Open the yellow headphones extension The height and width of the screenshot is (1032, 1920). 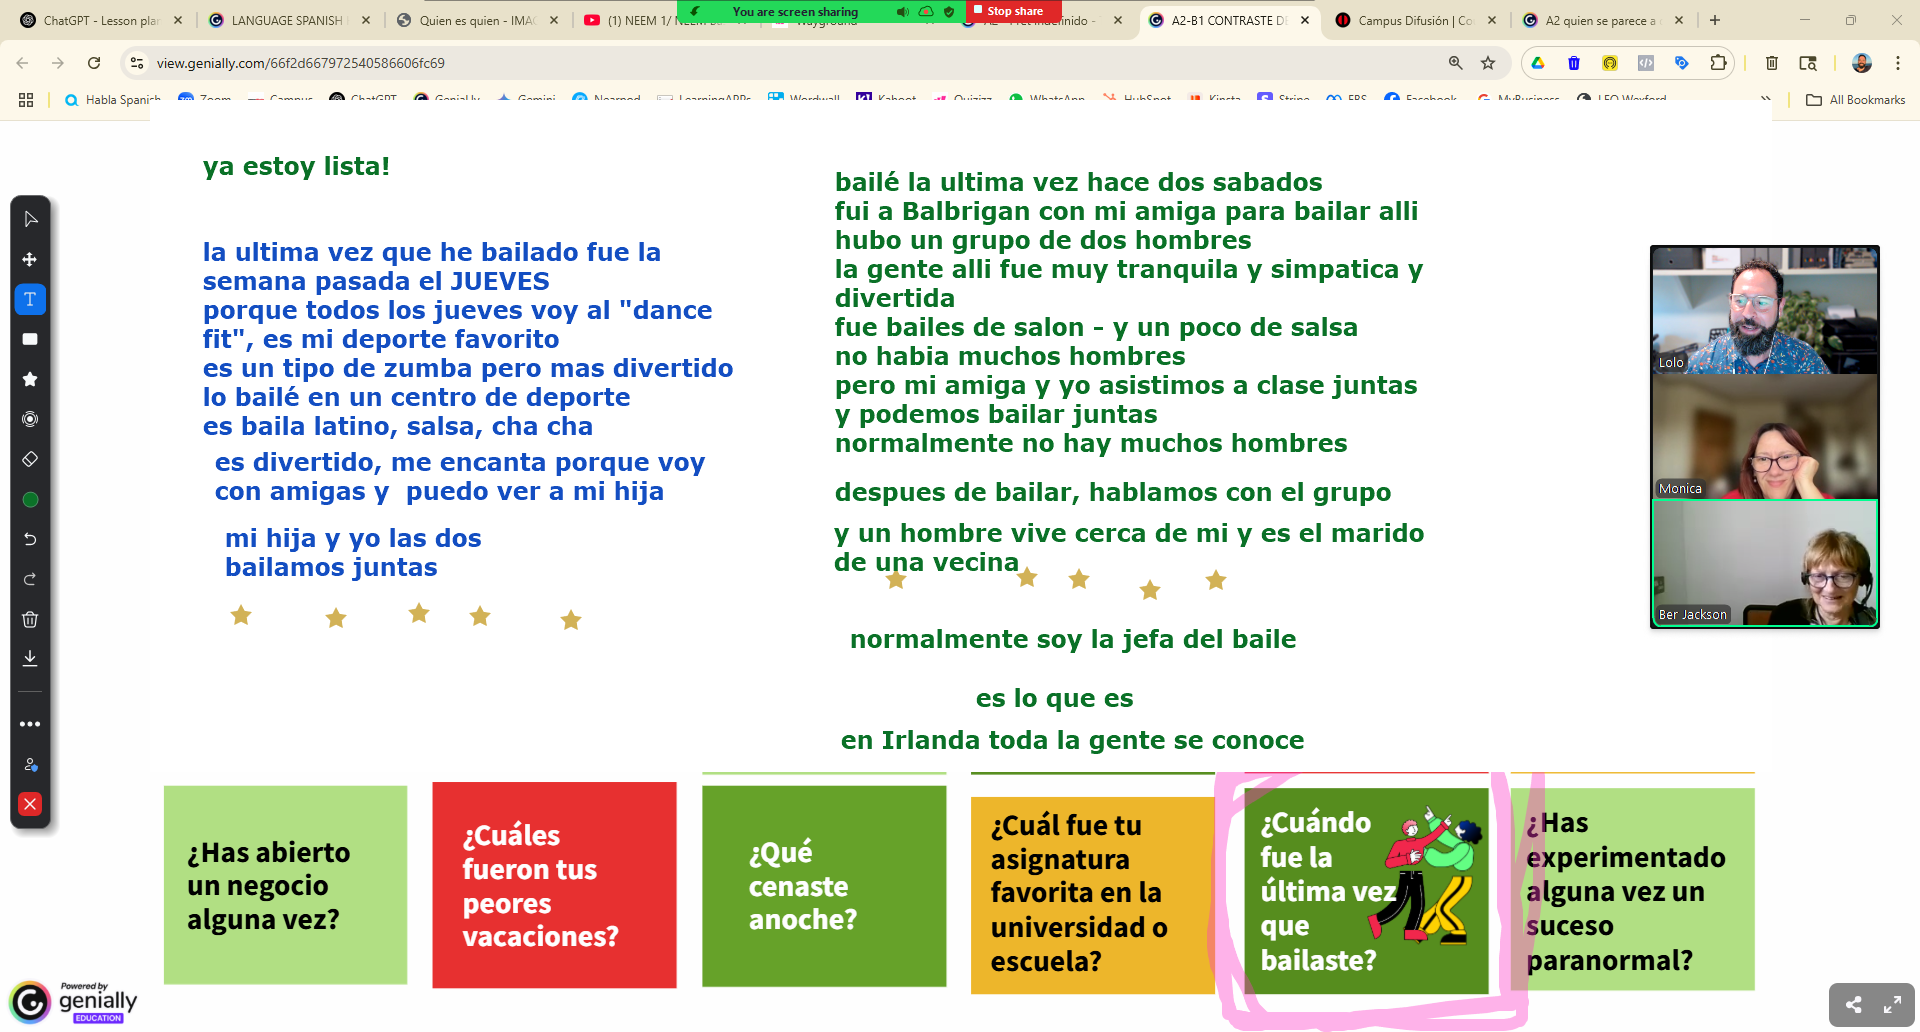[x=1610, y=63]
